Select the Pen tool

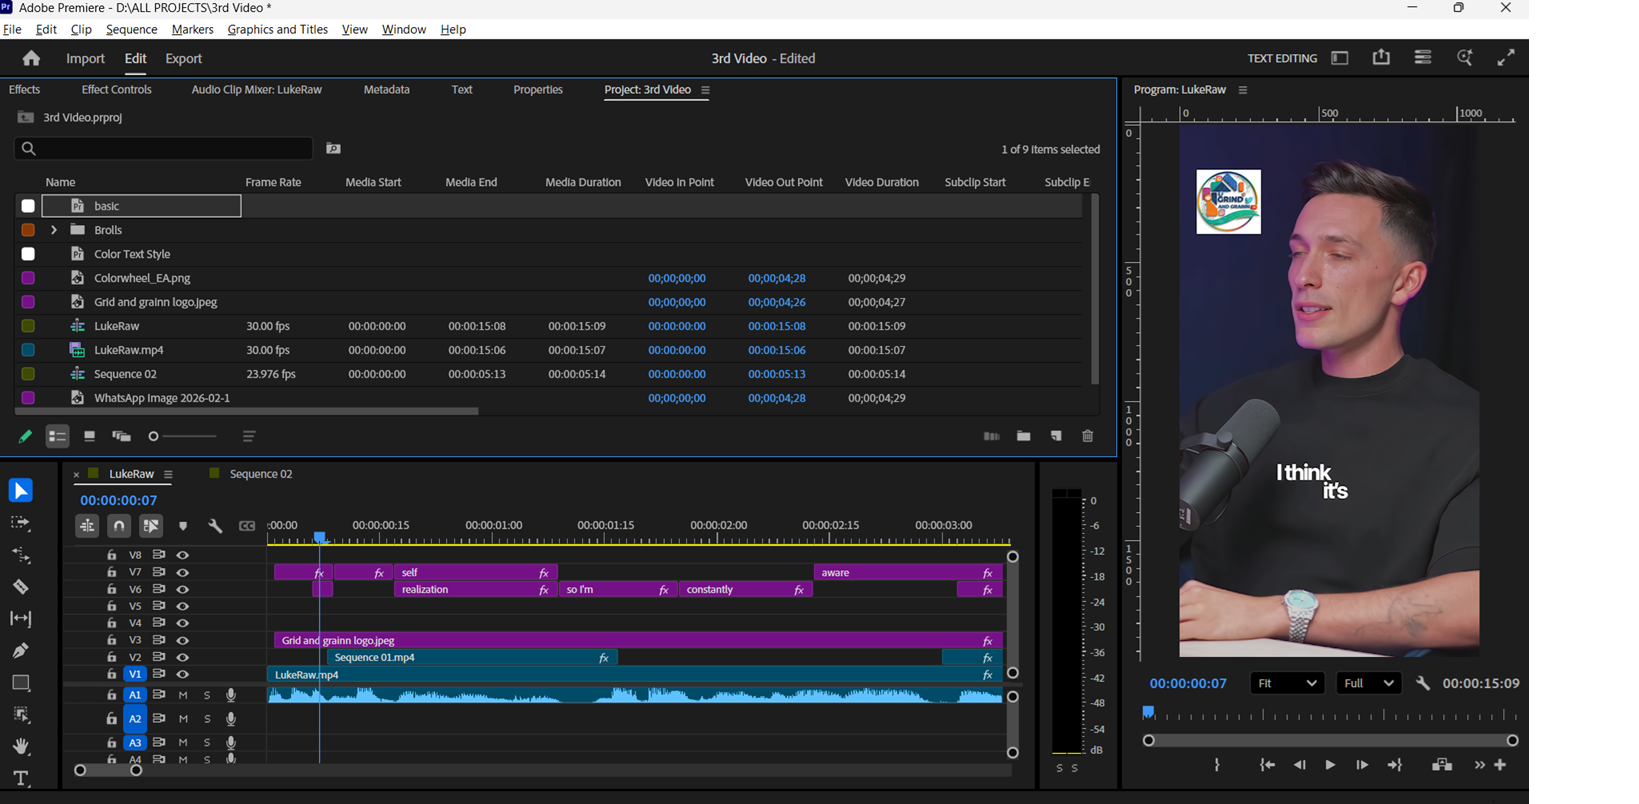point(20,651)
